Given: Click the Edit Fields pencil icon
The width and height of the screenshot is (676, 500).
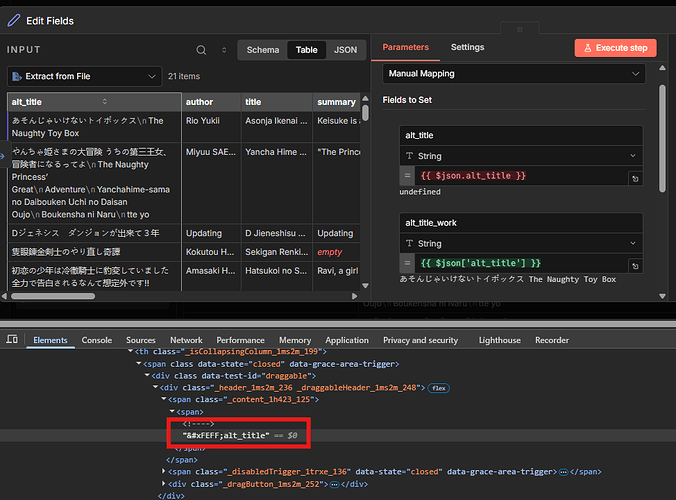Looking at the screenshot, I should (14, 20).
